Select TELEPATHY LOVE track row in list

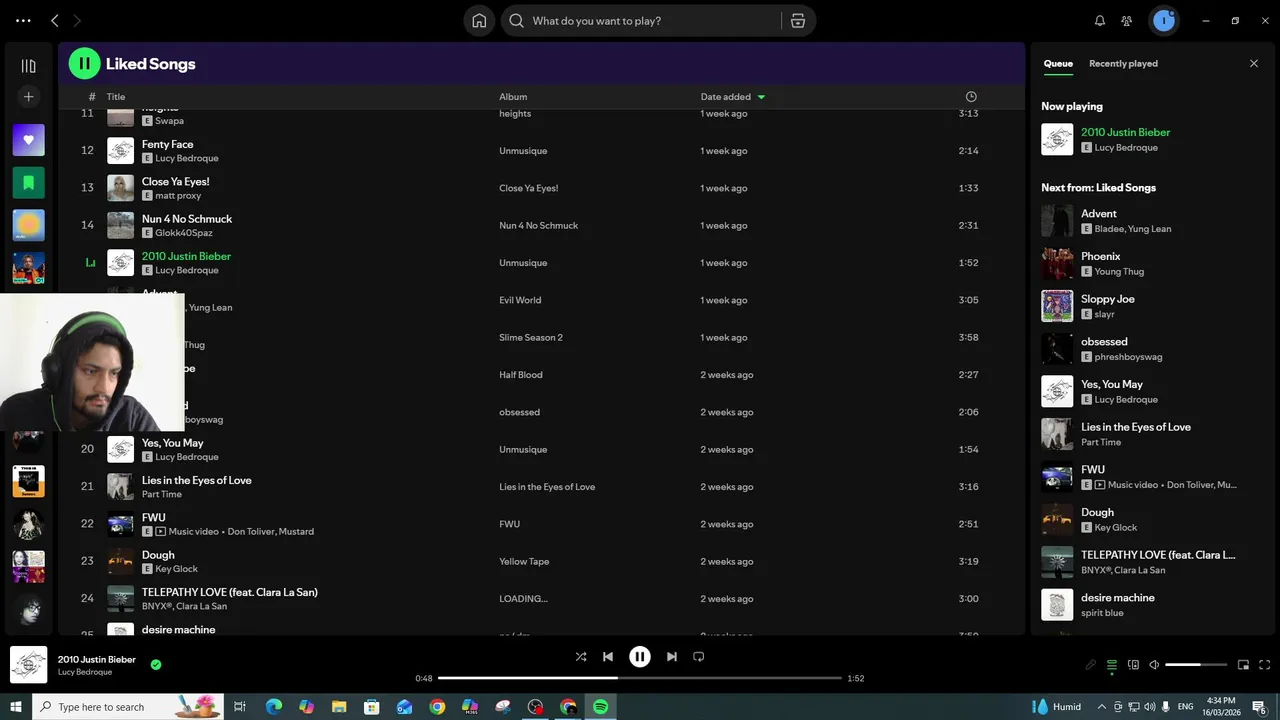(541, 599)
